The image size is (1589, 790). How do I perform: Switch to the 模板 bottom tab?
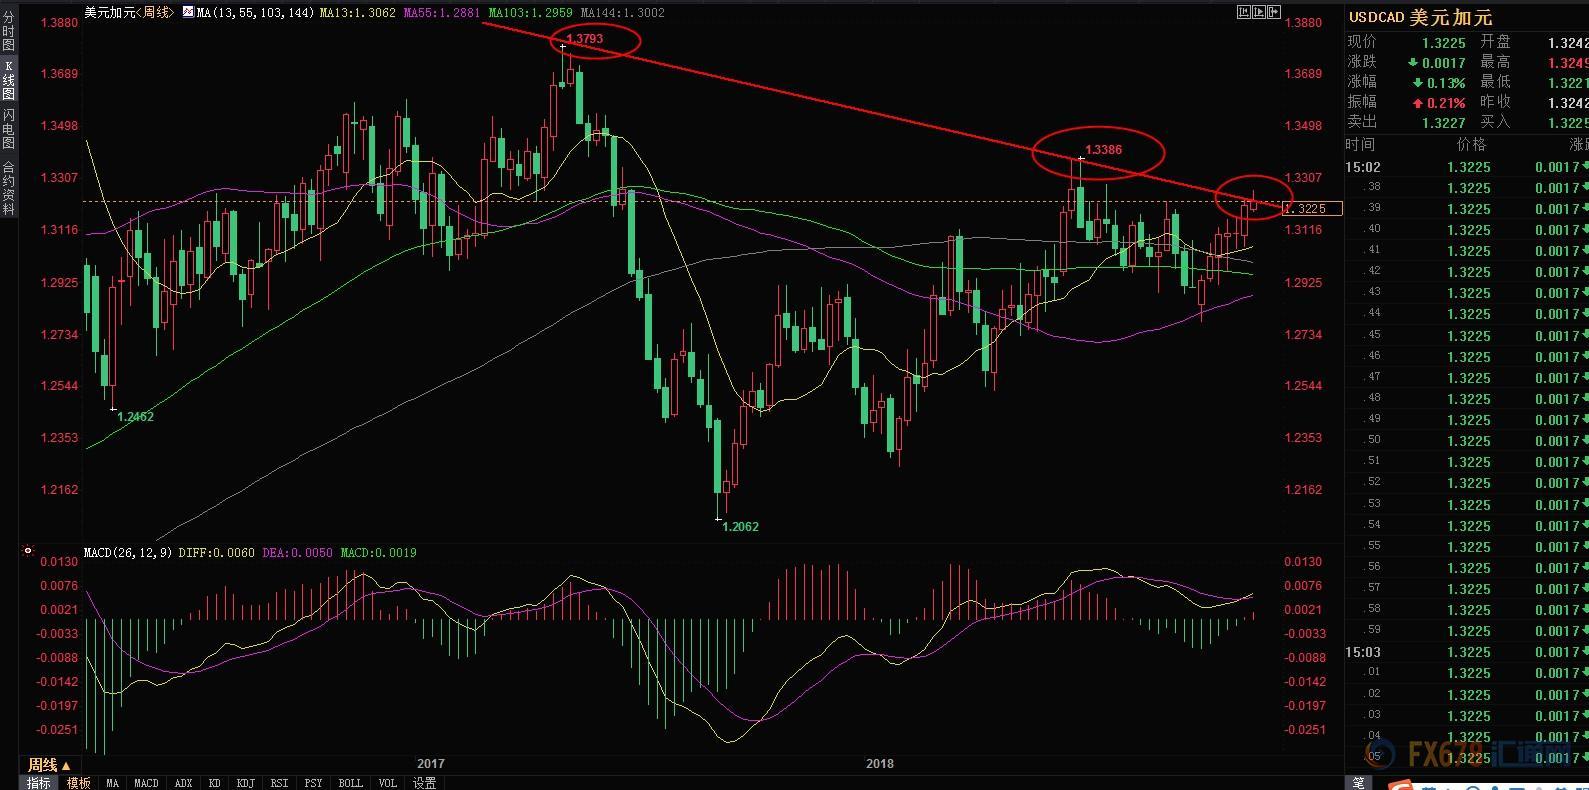point(79,783)
